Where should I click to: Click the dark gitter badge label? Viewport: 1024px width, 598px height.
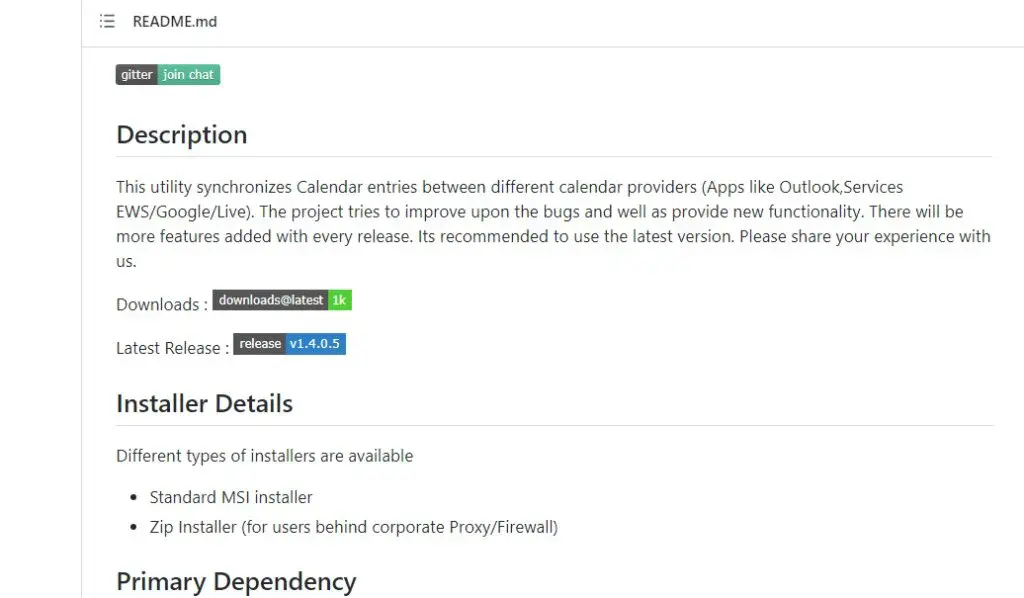pos(136,74)
